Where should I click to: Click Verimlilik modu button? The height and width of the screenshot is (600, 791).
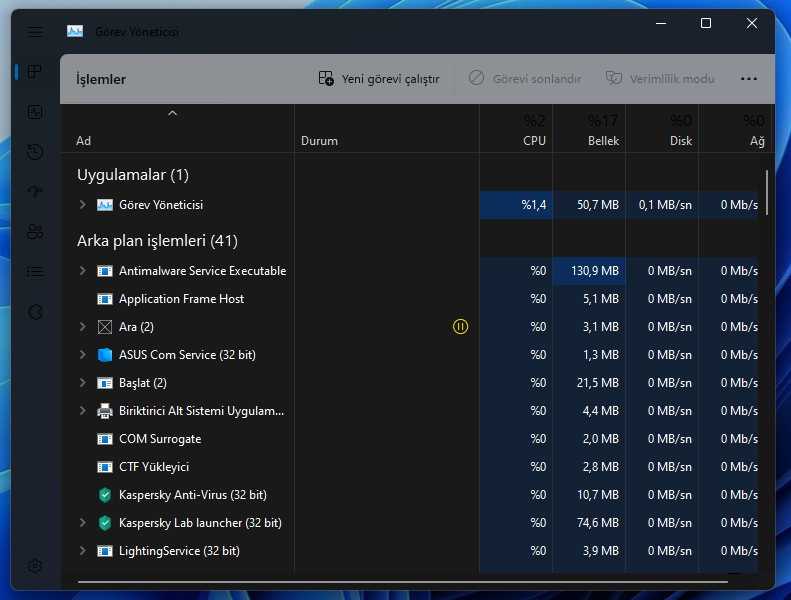pos(660,79)
